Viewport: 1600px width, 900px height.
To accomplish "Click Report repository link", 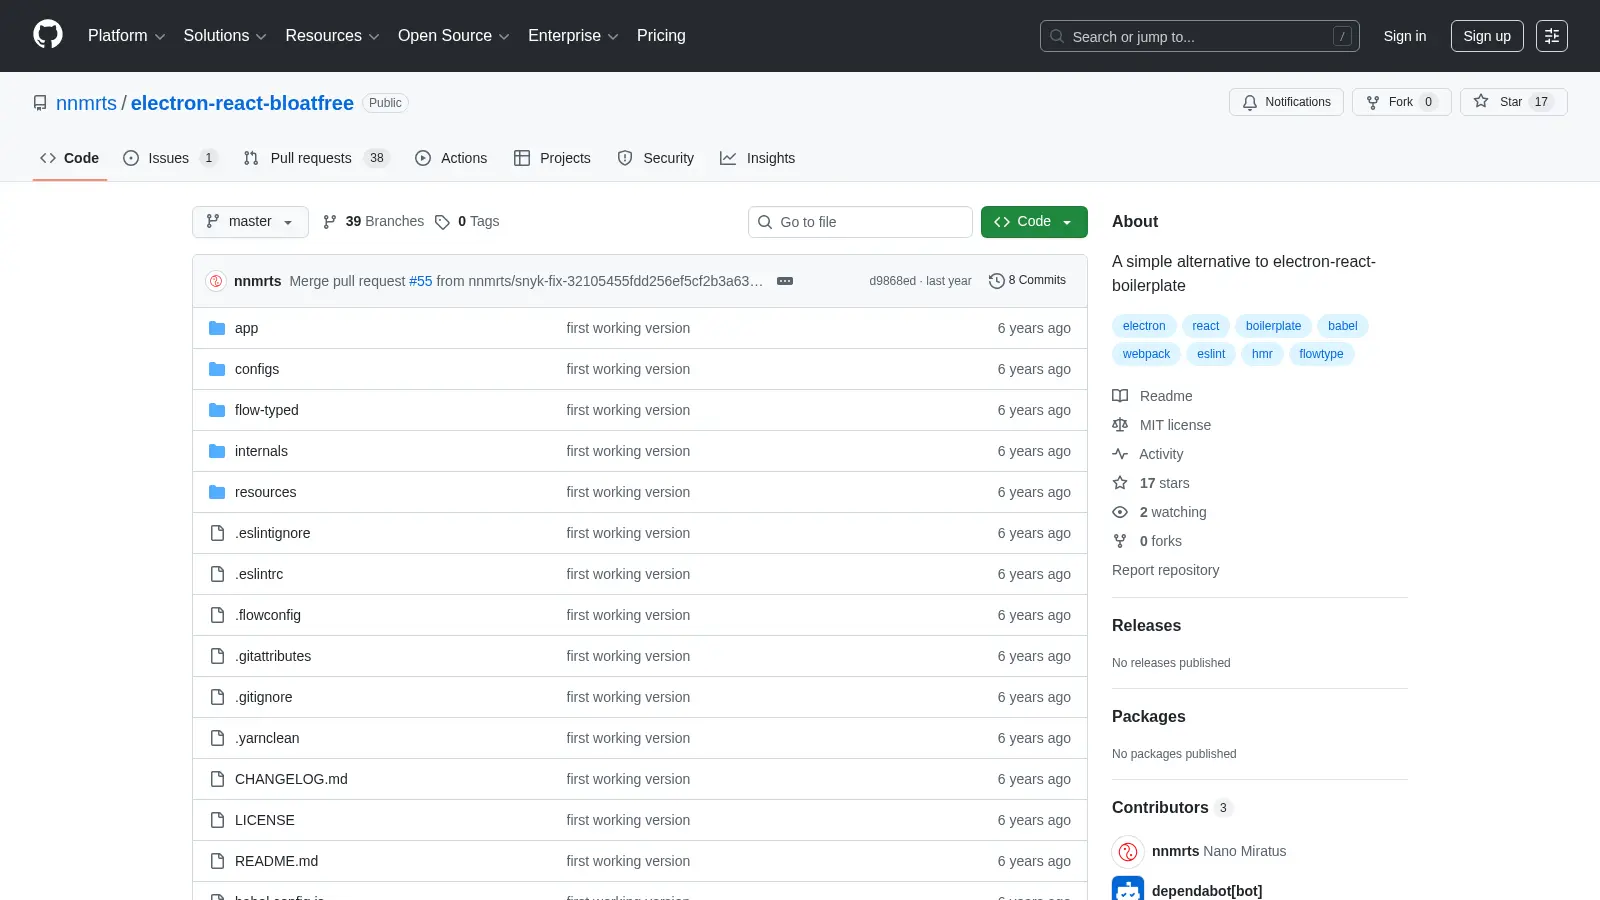I will click(x=1166, y=570).
